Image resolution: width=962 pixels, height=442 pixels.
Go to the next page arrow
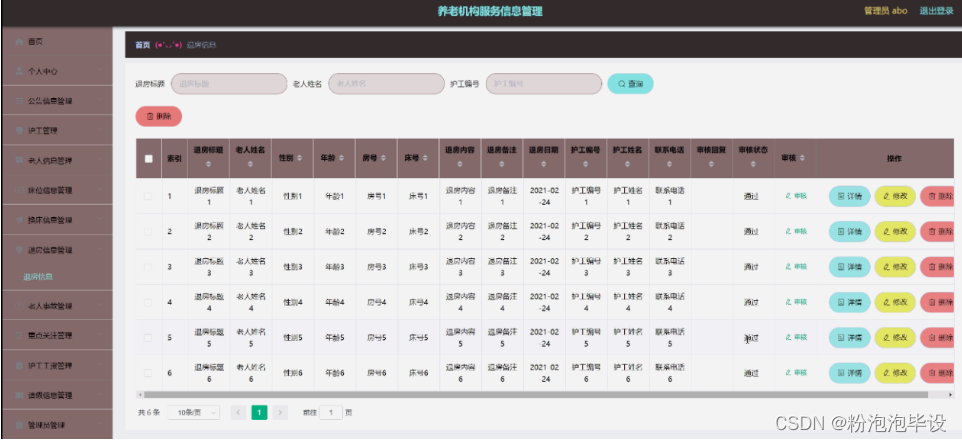pyautogui.click(x=280, y=413)
